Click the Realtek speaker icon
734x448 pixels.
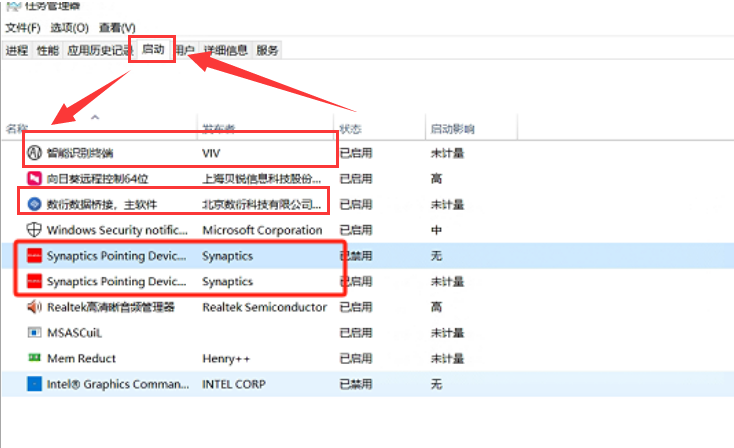point(34,307)
